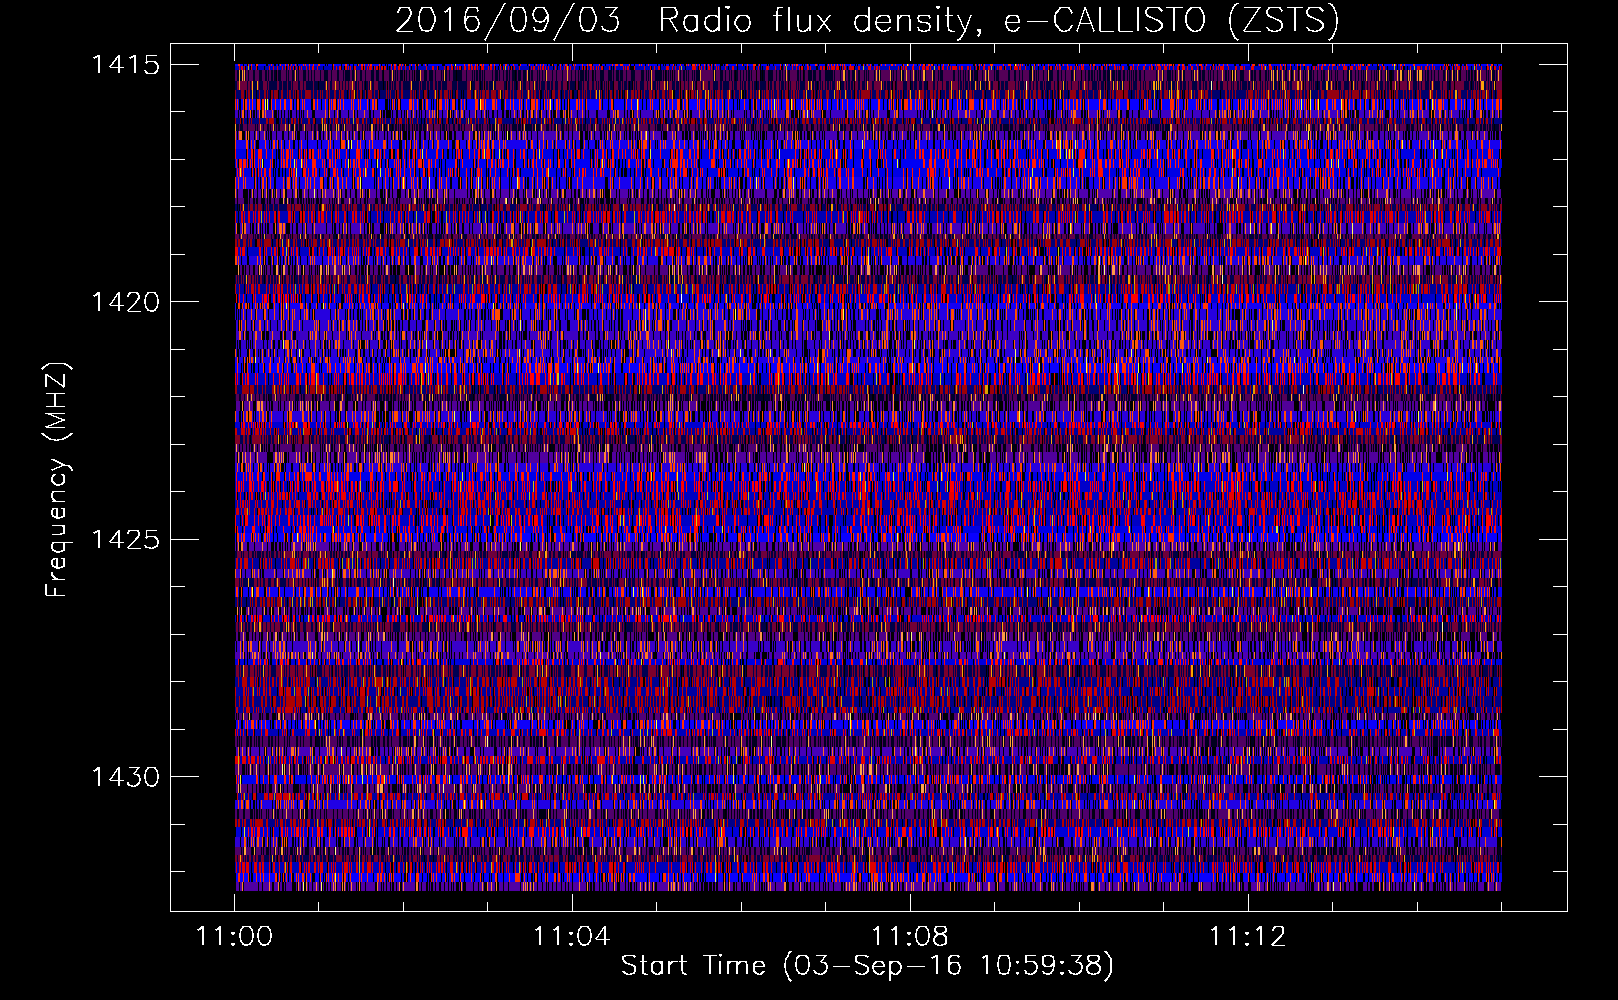Click the 11:00 time tick label
The image size is (1618, 1000).
click(x=234, y=937)
